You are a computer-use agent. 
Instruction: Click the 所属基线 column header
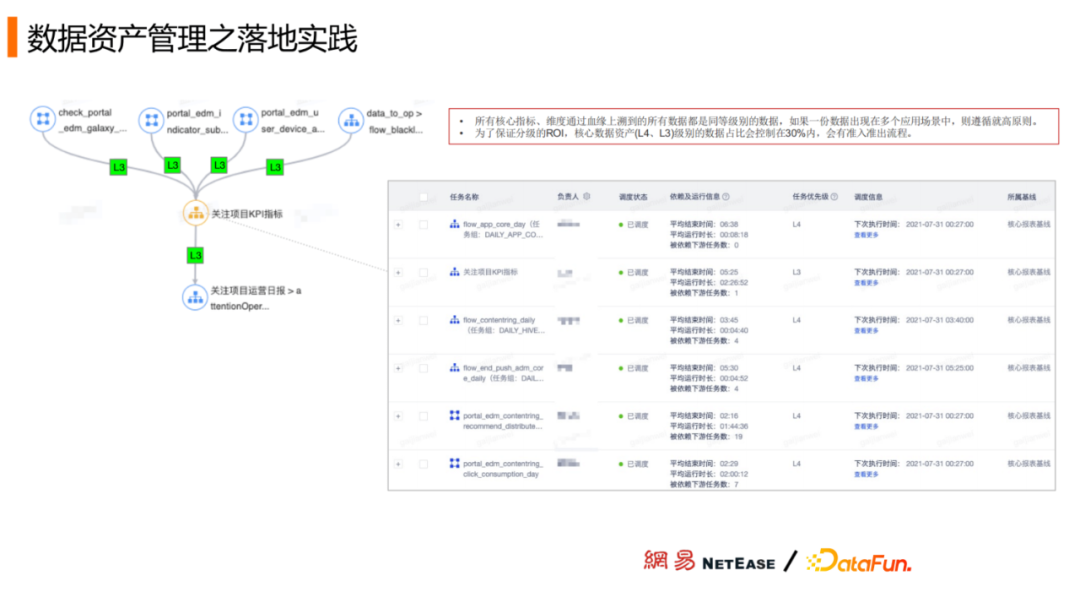[1021, 197]
